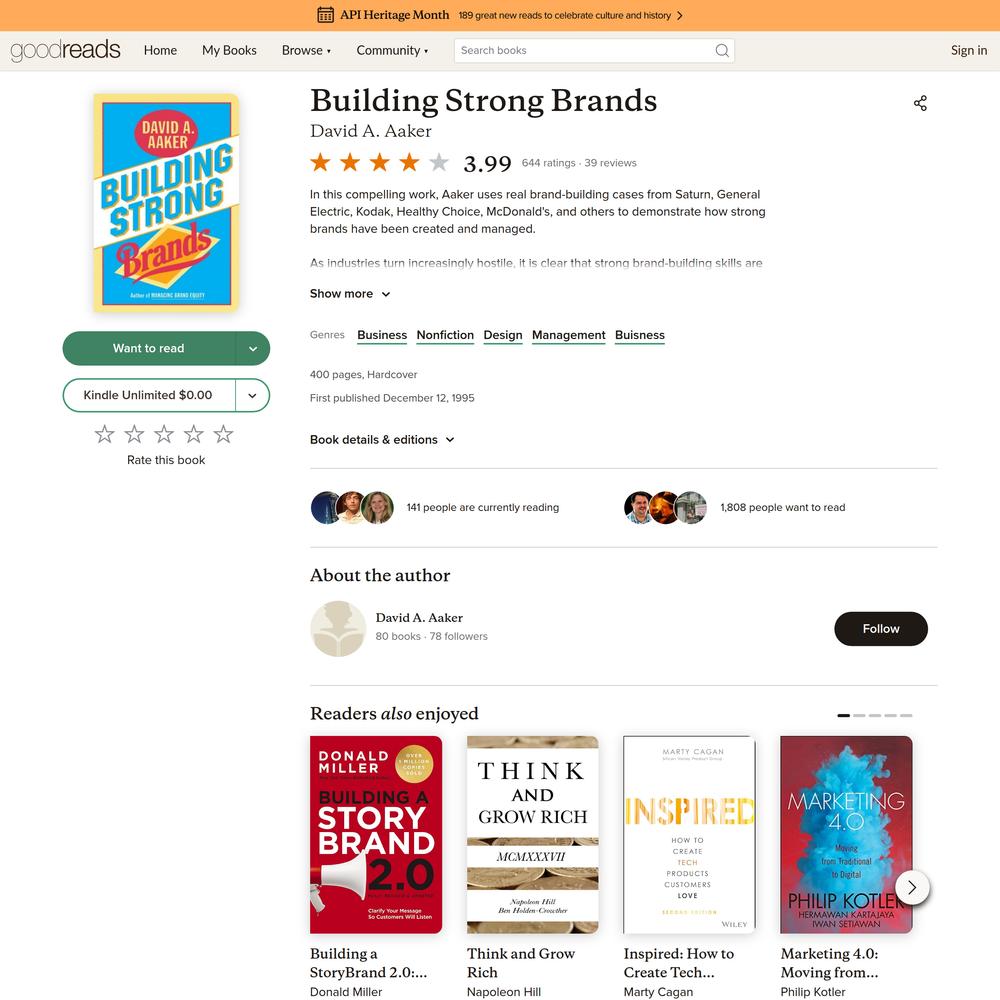Sign in from the header

(968, 50)
